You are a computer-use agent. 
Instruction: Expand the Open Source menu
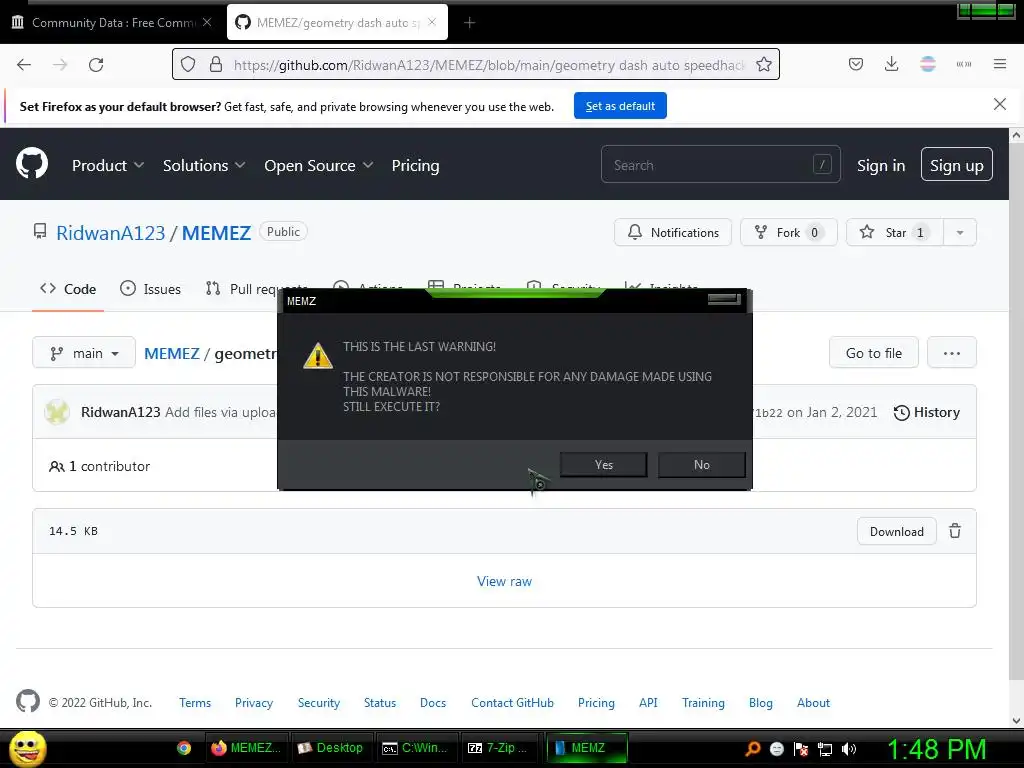319,165
